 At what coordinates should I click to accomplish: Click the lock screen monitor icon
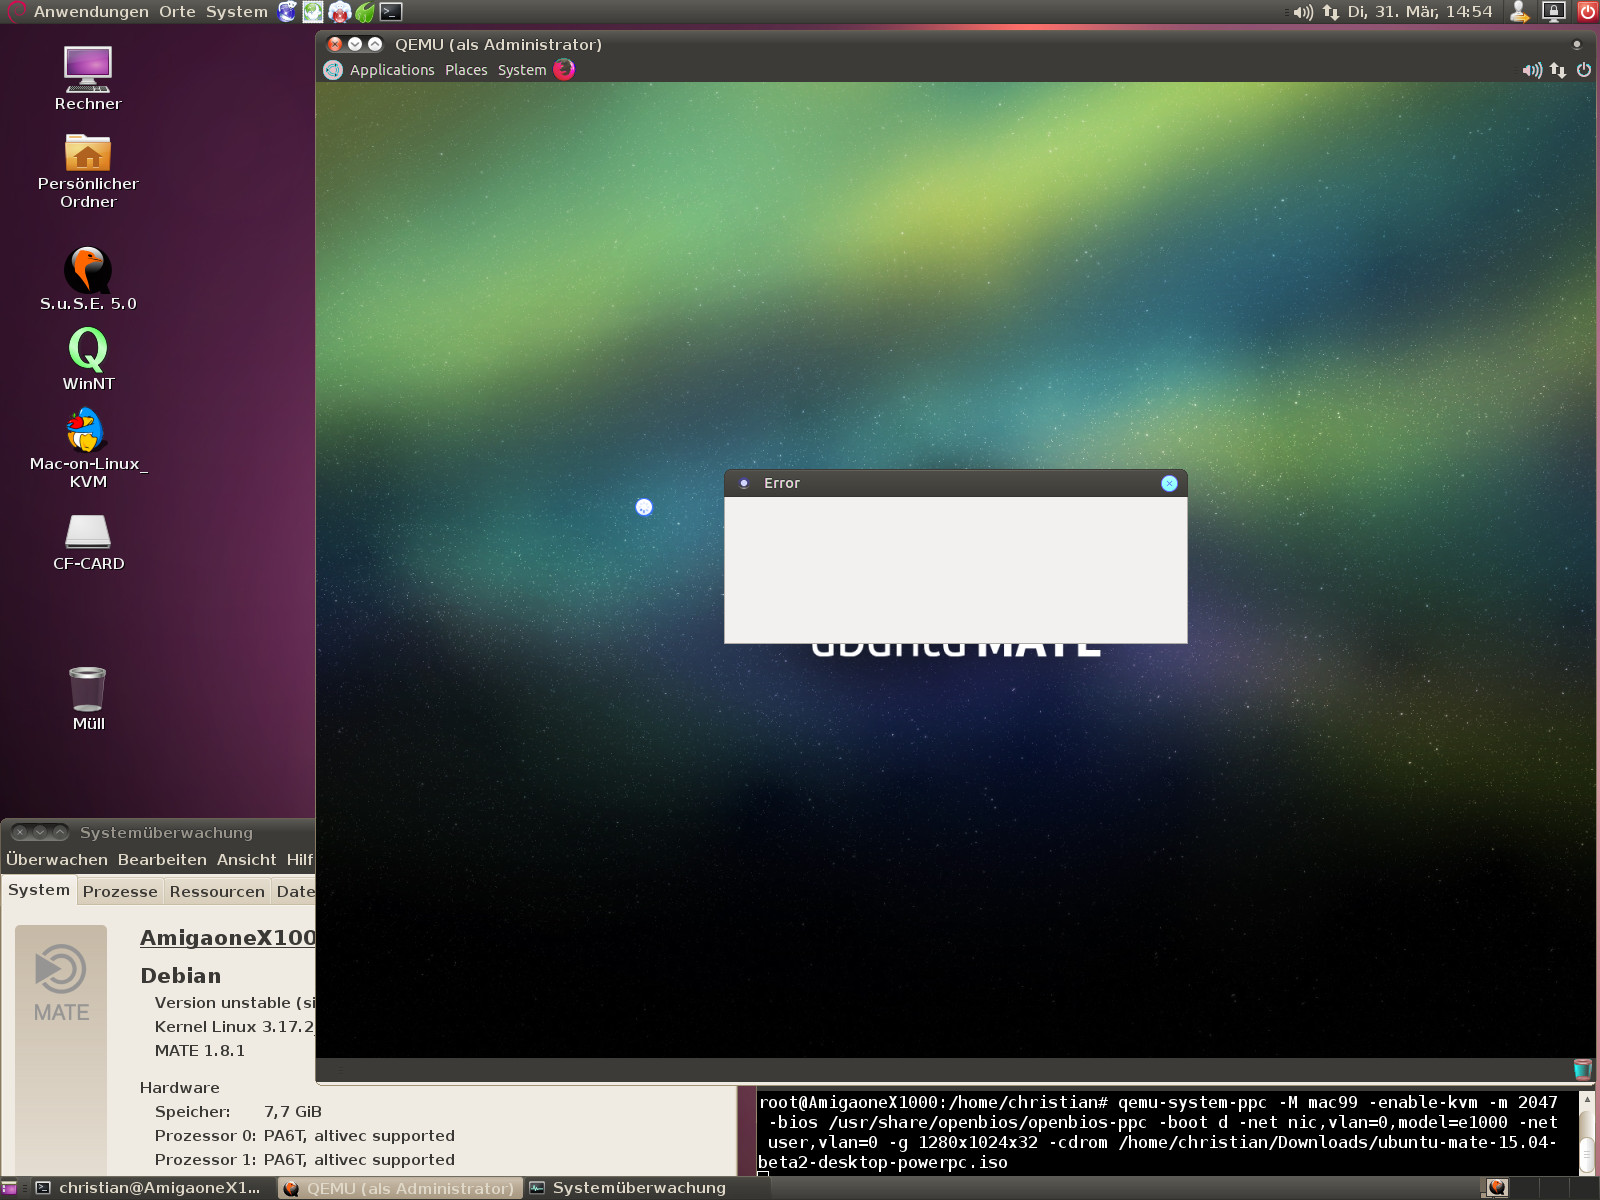coord(1553,12)
